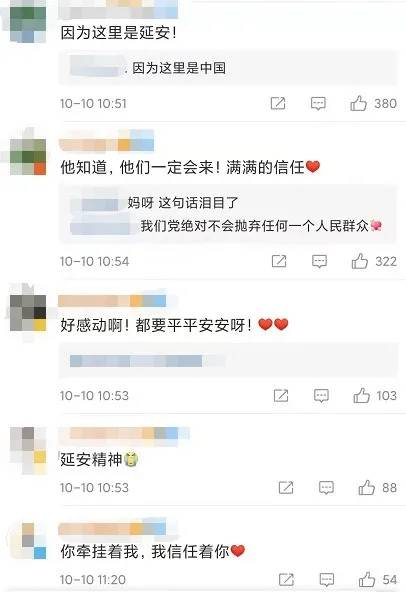Share the 你牵挂着我 comment

click(286, 579)
